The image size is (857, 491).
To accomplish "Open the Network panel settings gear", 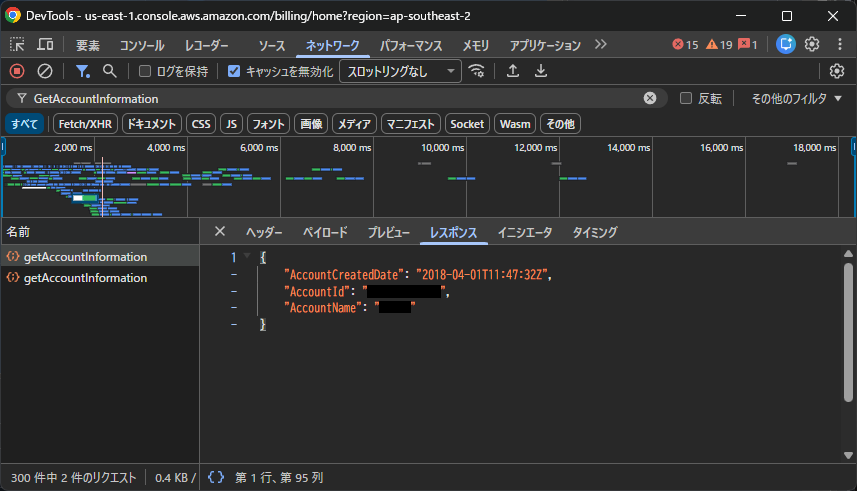I will click(837, 71).
